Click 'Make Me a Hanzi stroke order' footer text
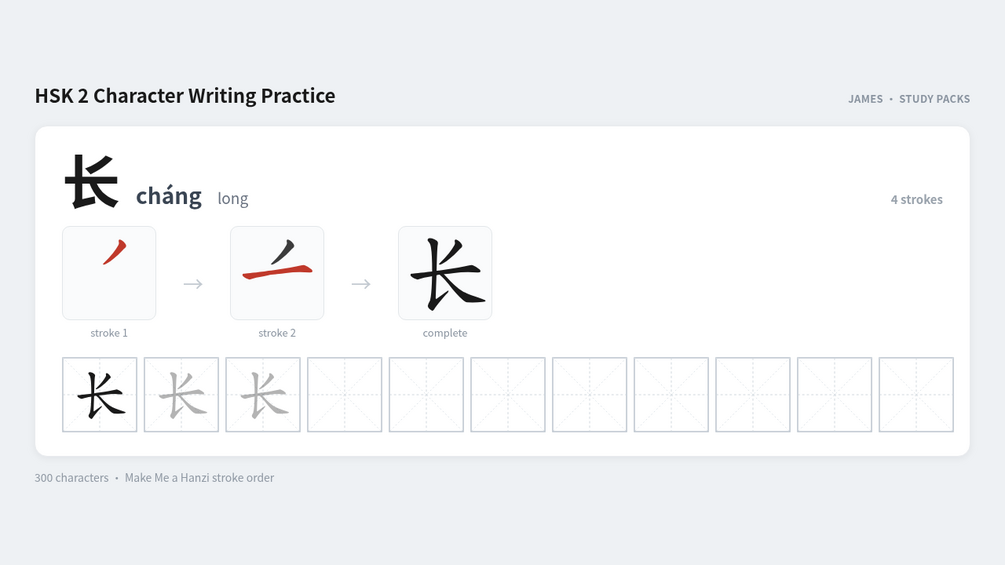Image resolution: width=1005 pixels, height=565 pixels. [x=199, y=477]
